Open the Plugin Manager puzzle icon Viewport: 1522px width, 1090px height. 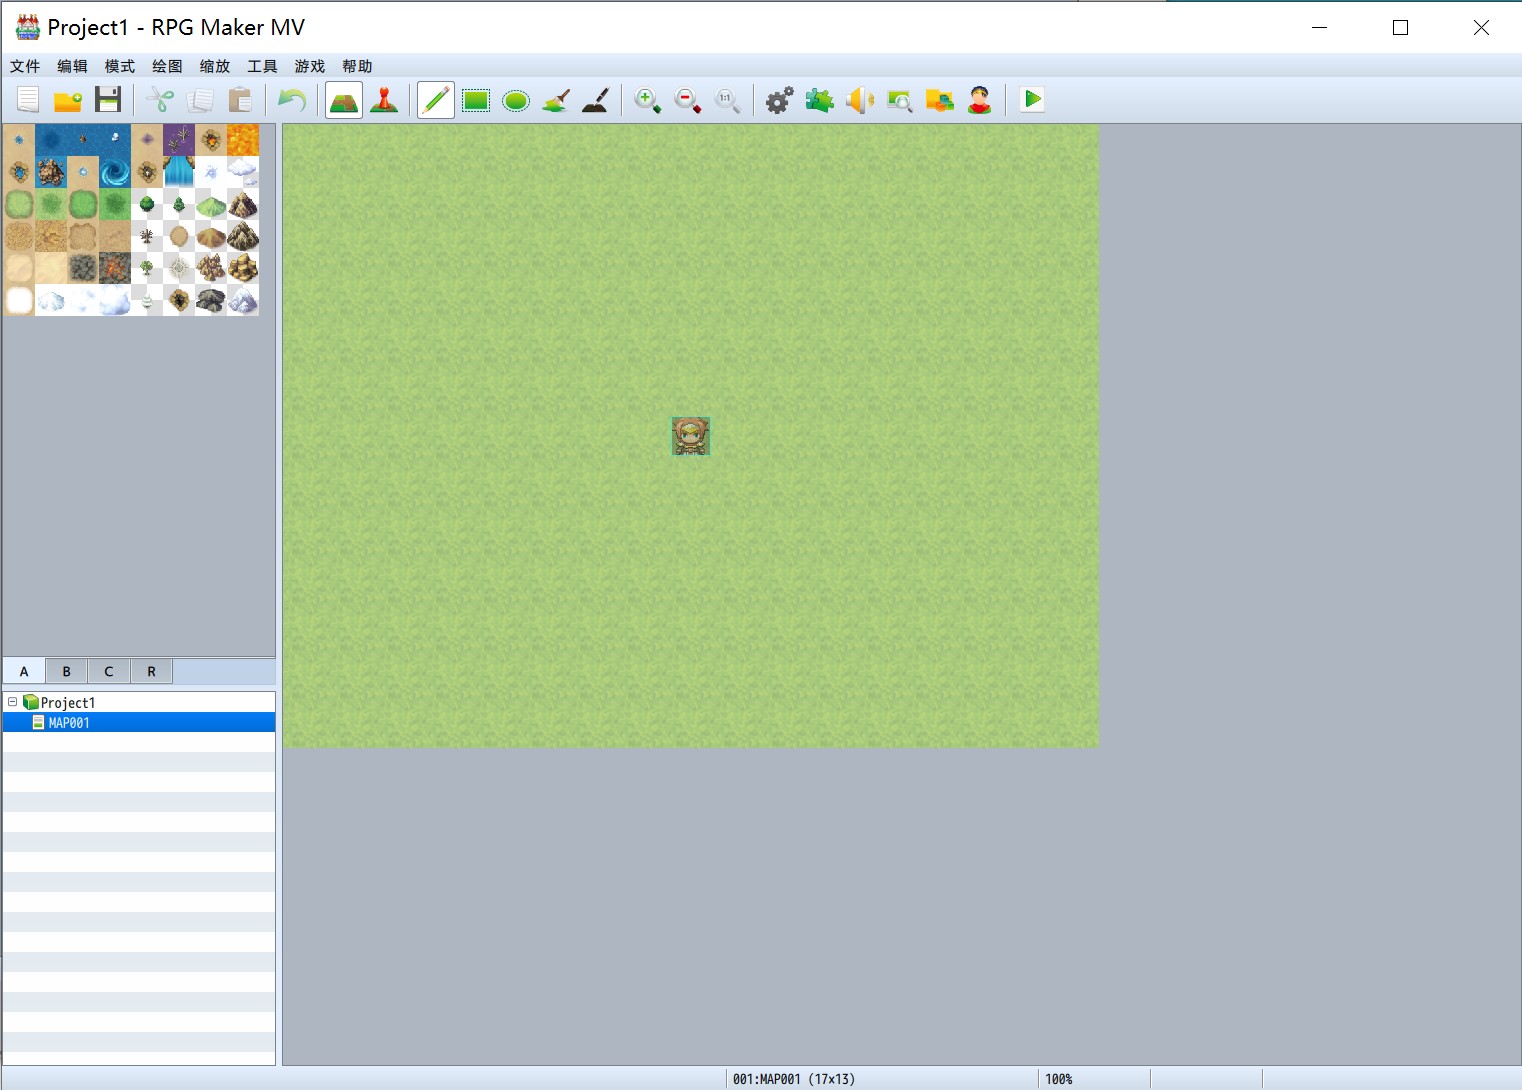[x=820, y=100]
